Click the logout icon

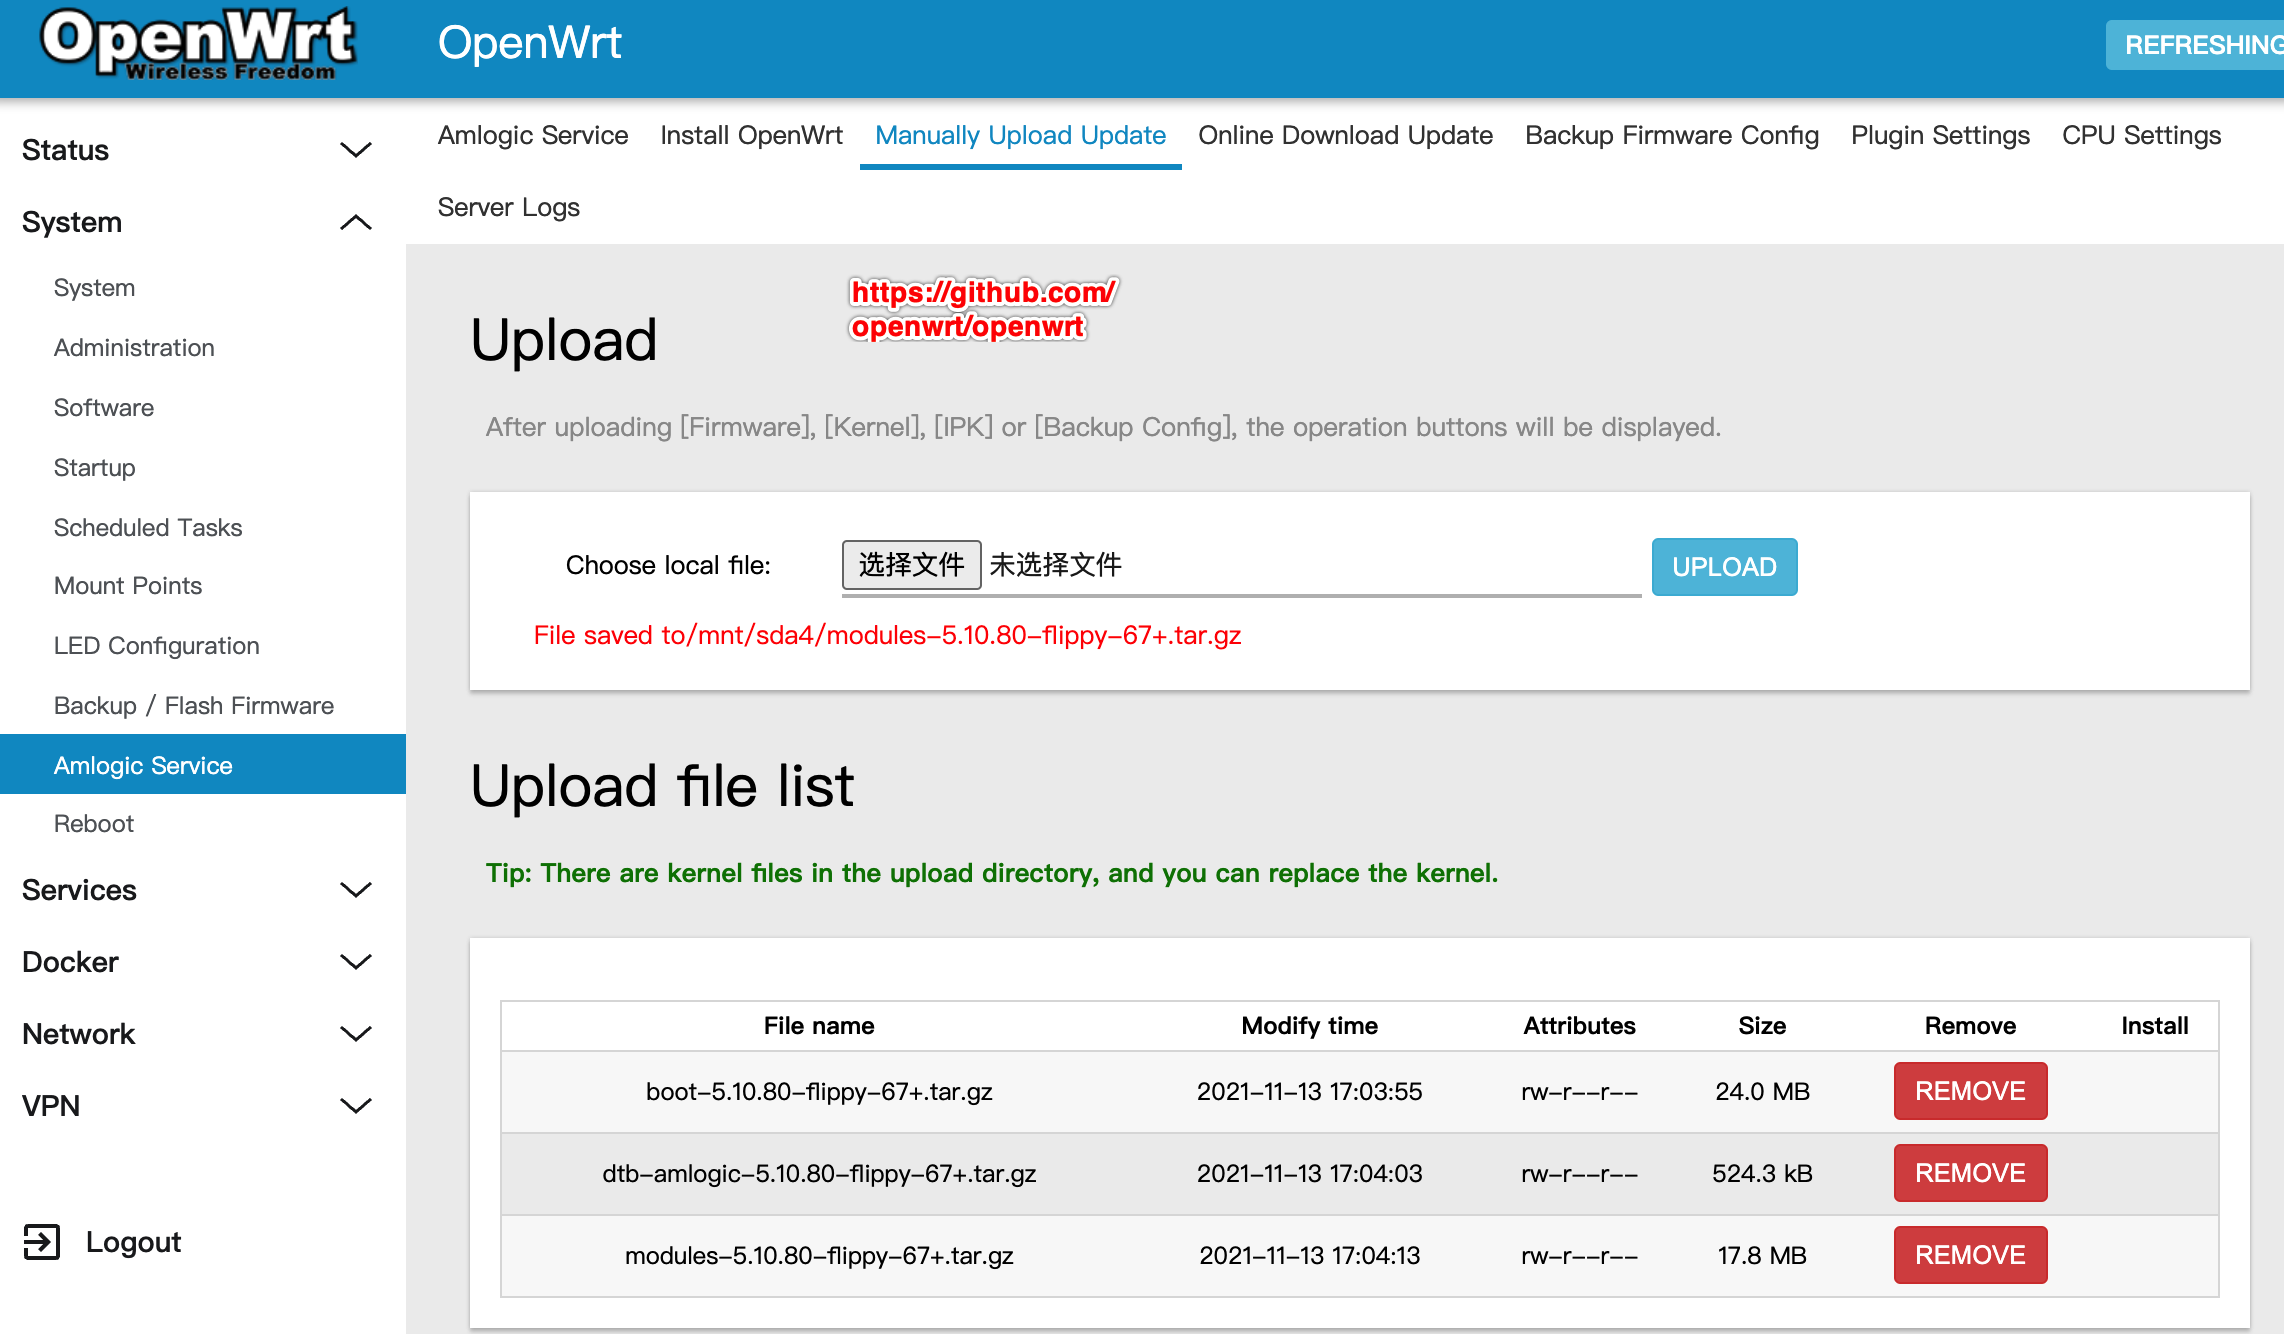[x=44, y=1241]
